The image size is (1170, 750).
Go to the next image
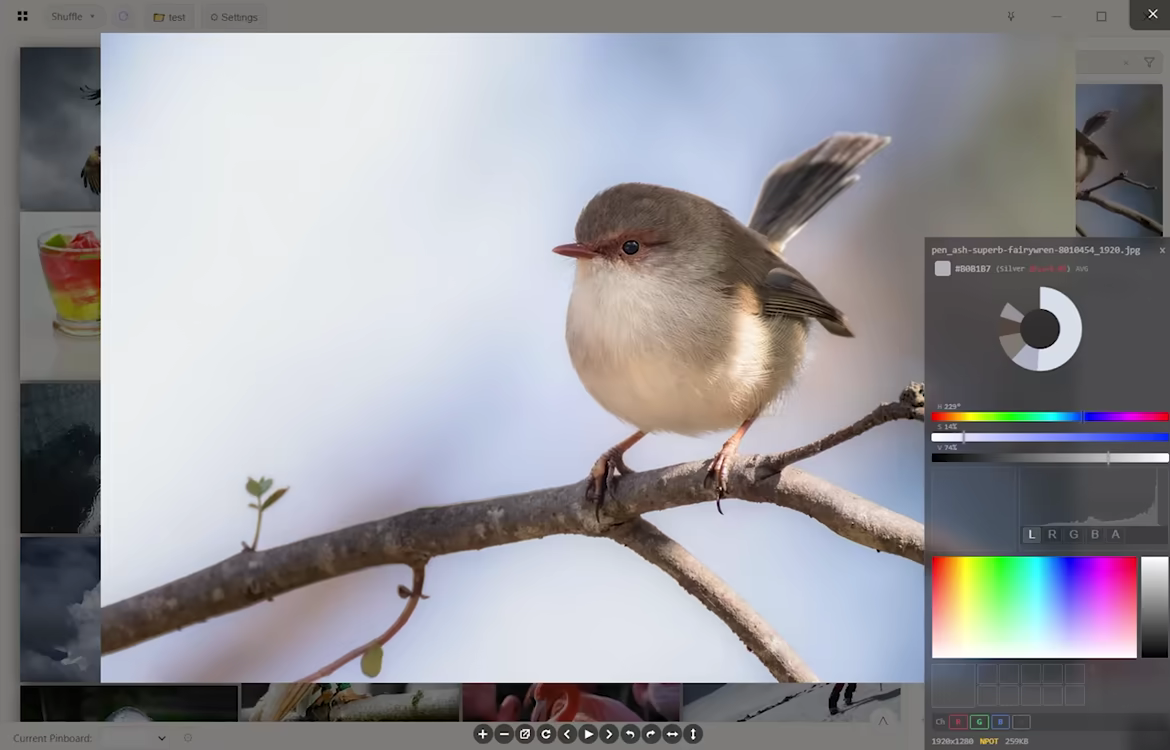pyautogui.click(x=609, y=734)
